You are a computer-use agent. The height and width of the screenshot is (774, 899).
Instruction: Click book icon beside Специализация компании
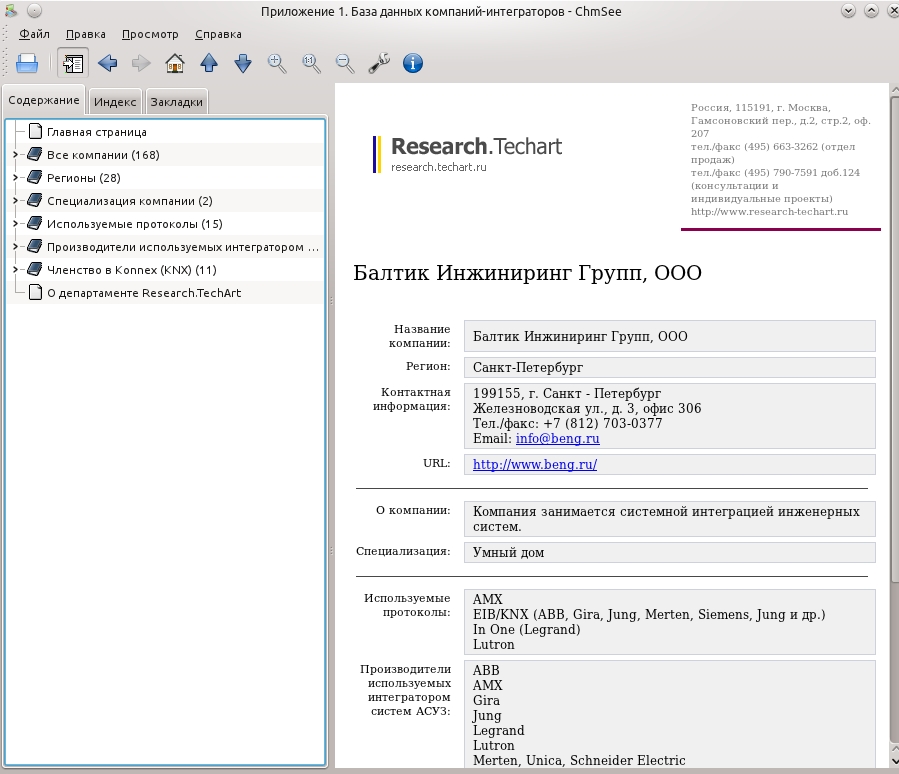(35, 200)
